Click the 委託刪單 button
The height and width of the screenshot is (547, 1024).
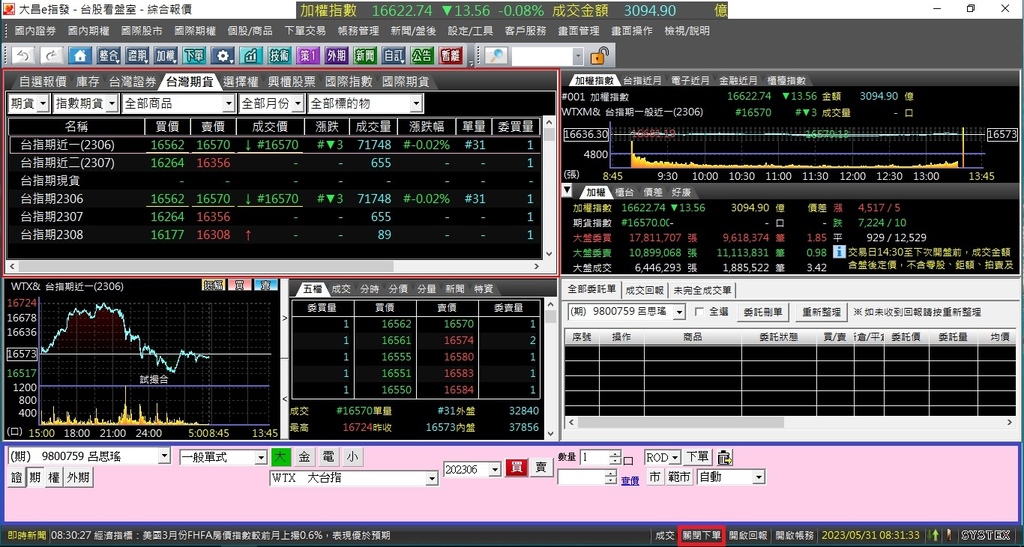763,312
